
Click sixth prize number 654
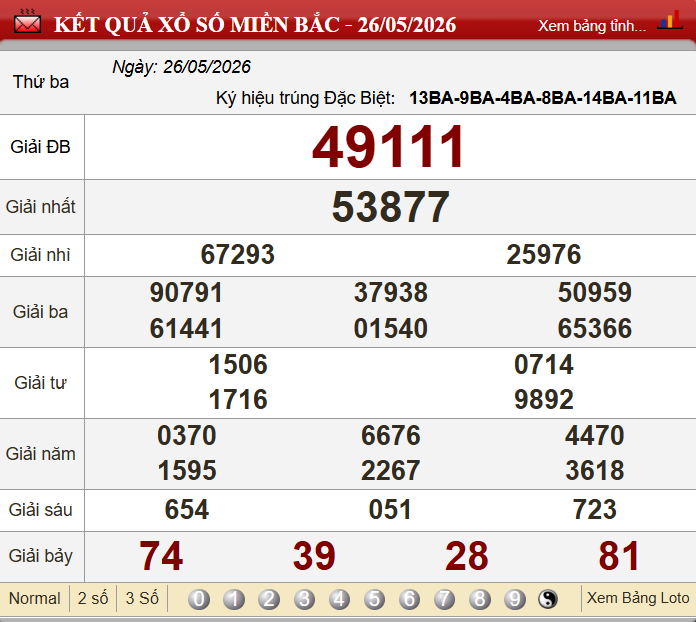[187, 509]
